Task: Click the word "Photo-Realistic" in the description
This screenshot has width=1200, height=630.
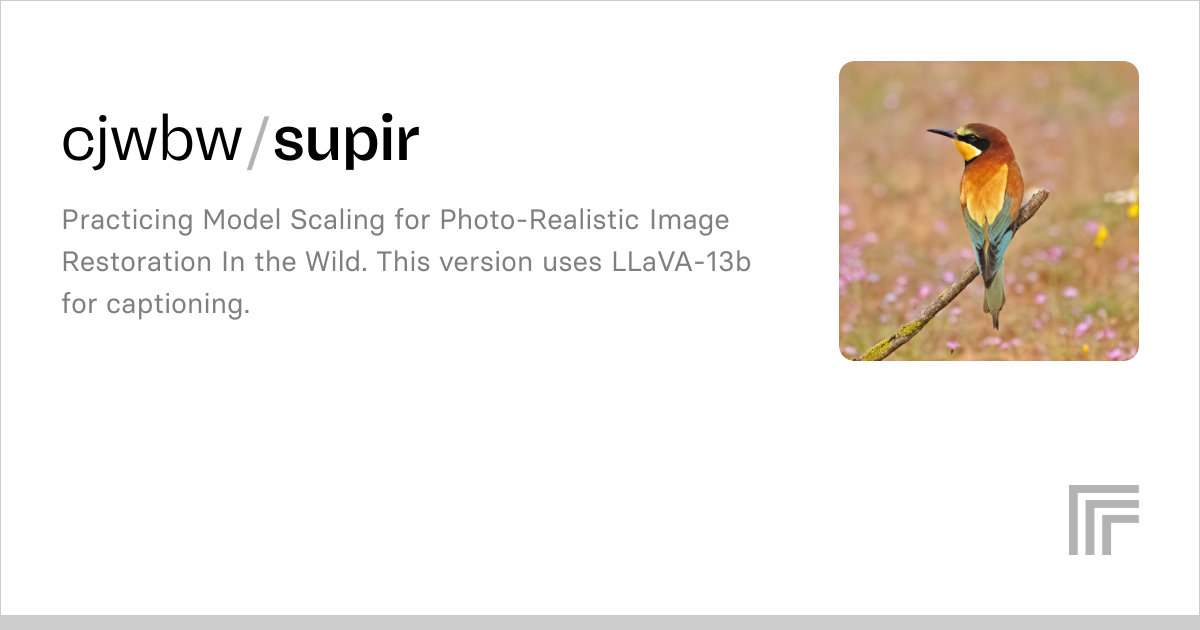Action: pos(526,220)
